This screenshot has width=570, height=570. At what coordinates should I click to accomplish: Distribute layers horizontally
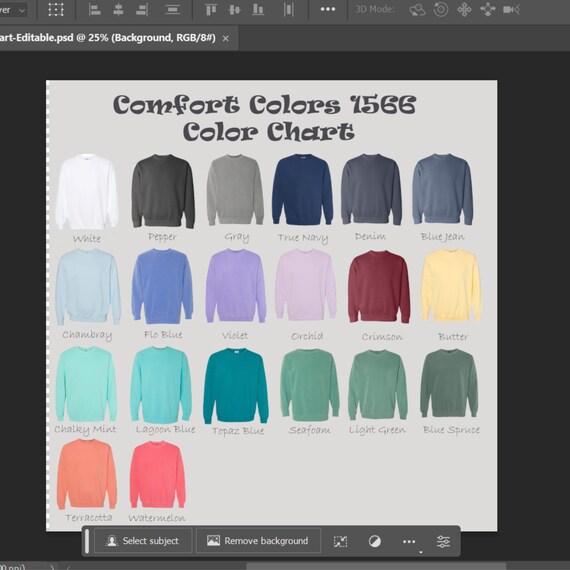tap(289, 10)
